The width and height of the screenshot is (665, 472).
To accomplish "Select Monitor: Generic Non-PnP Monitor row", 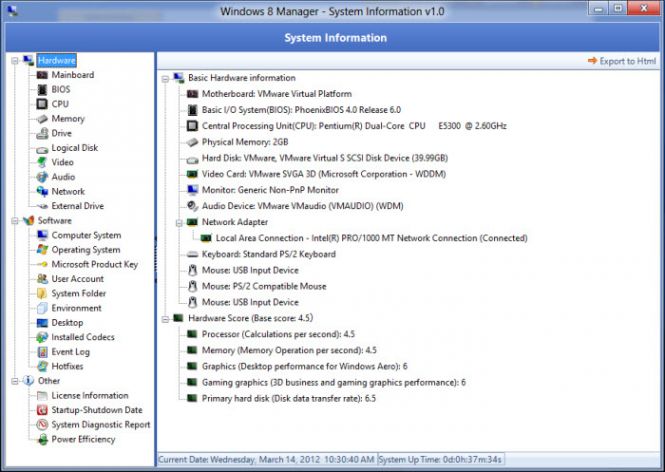I will (270, 190).
